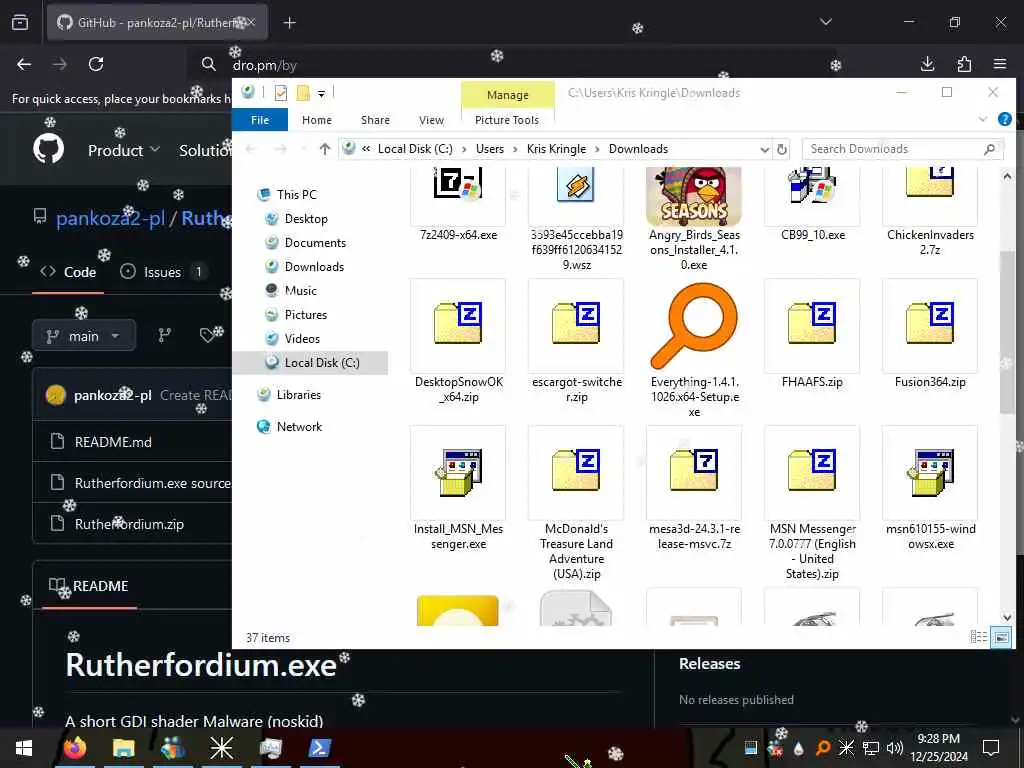This screenshot has height=768, width=1024.
Task: Open Rutherfordium.zip on GitHub
Action: coord(129,524)
